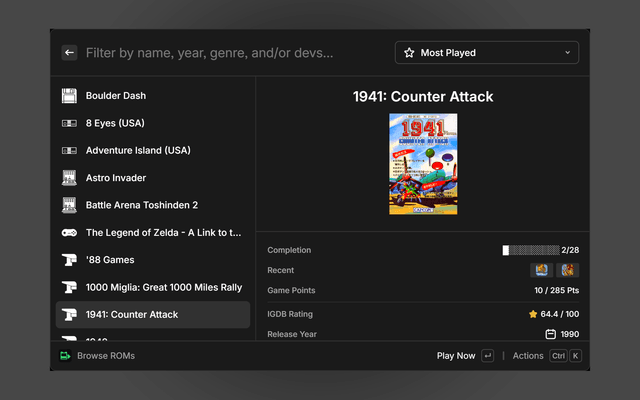Viewport: 640px width, 400px height.
Task: Click the chevron arrow of sort dropdown
Action: 567,53
